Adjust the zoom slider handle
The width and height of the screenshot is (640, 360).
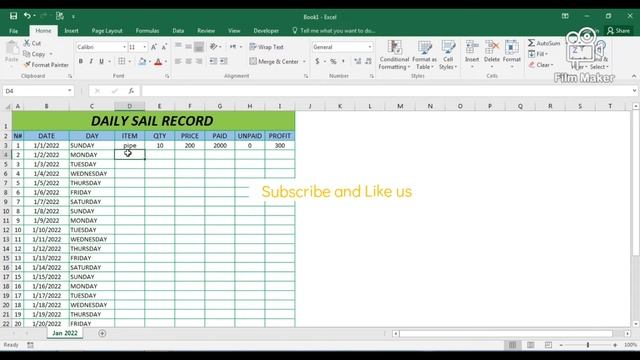click(x=588, y=345)
